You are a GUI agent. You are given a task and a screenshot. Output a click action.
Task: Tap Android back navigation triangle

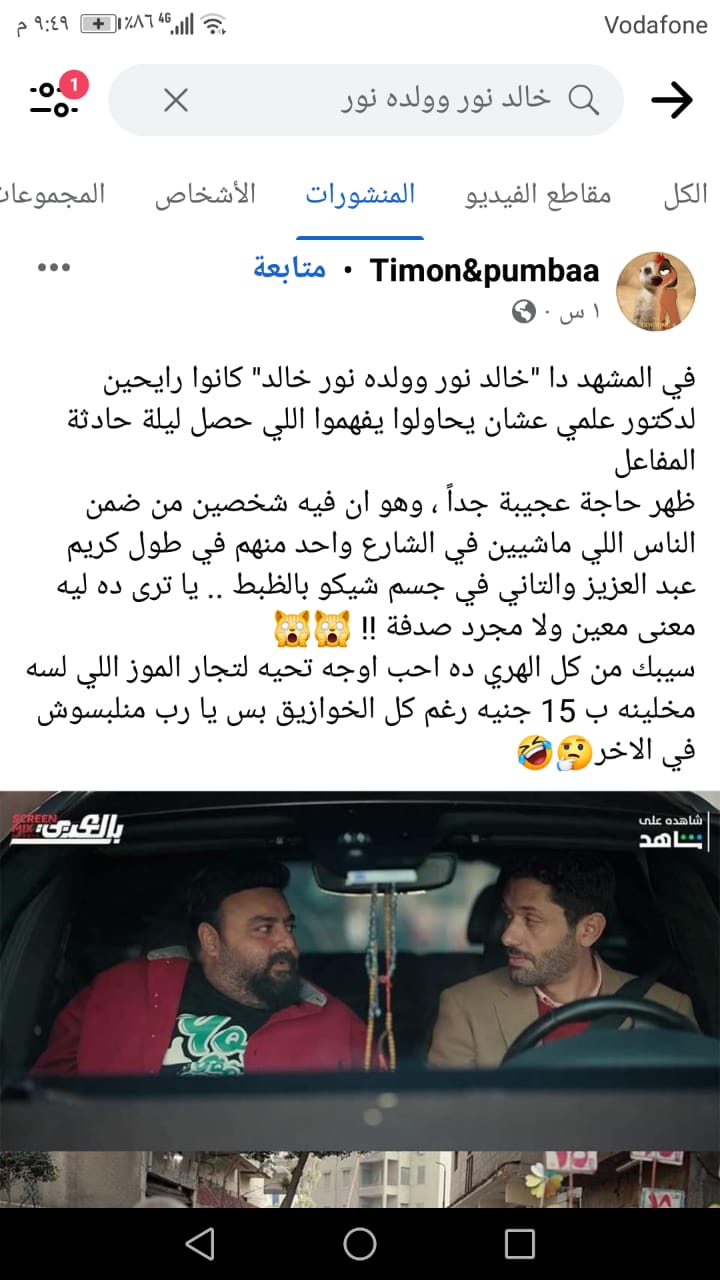tap(200, 1243)
